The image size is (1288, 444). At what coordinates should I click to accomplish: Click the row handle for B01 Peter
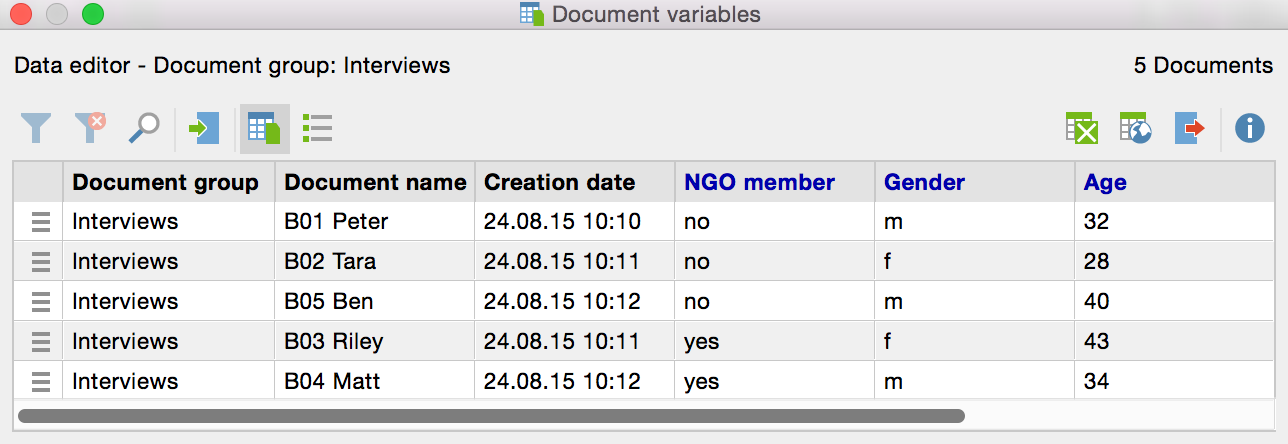coord(40,222)
